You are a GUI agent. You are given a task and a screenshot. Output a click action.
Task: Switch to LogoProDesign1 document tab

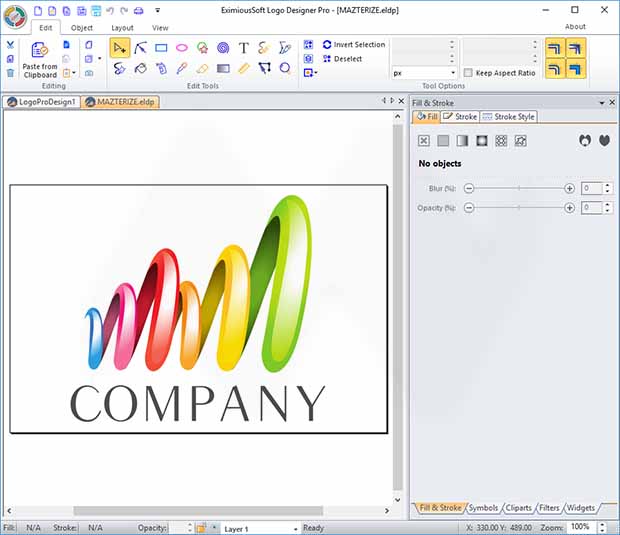[x=42, y=102]
